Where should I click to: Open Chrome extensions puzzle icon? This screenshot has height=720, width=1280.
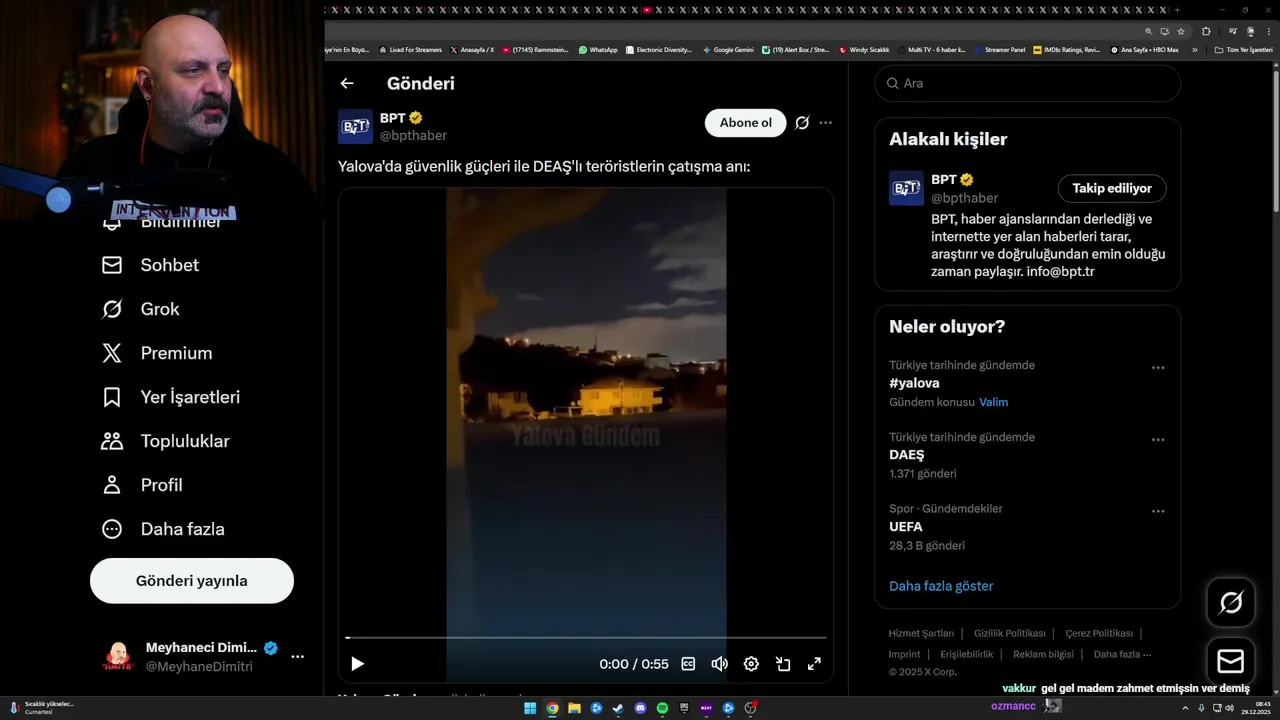click(1206, 31)
